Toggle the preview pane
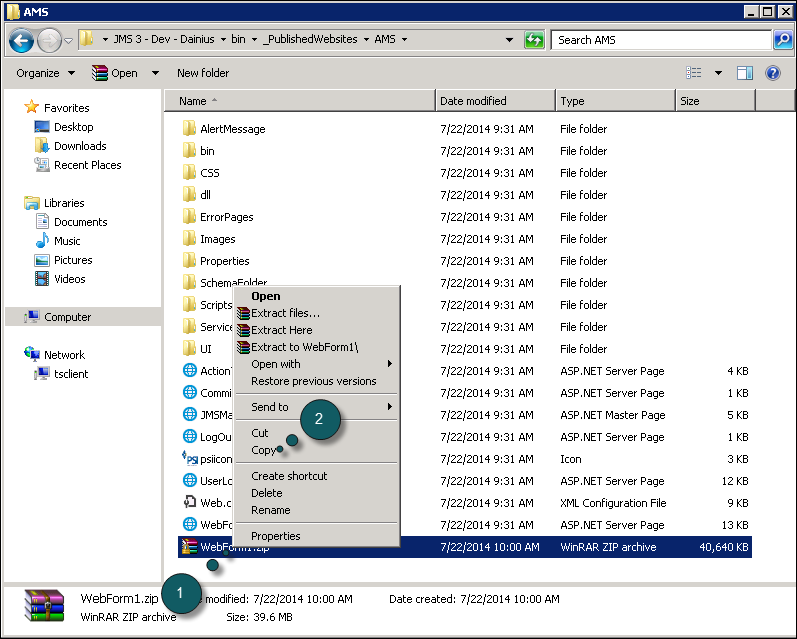This screenshot has height=639, width=797. point(745,73)
